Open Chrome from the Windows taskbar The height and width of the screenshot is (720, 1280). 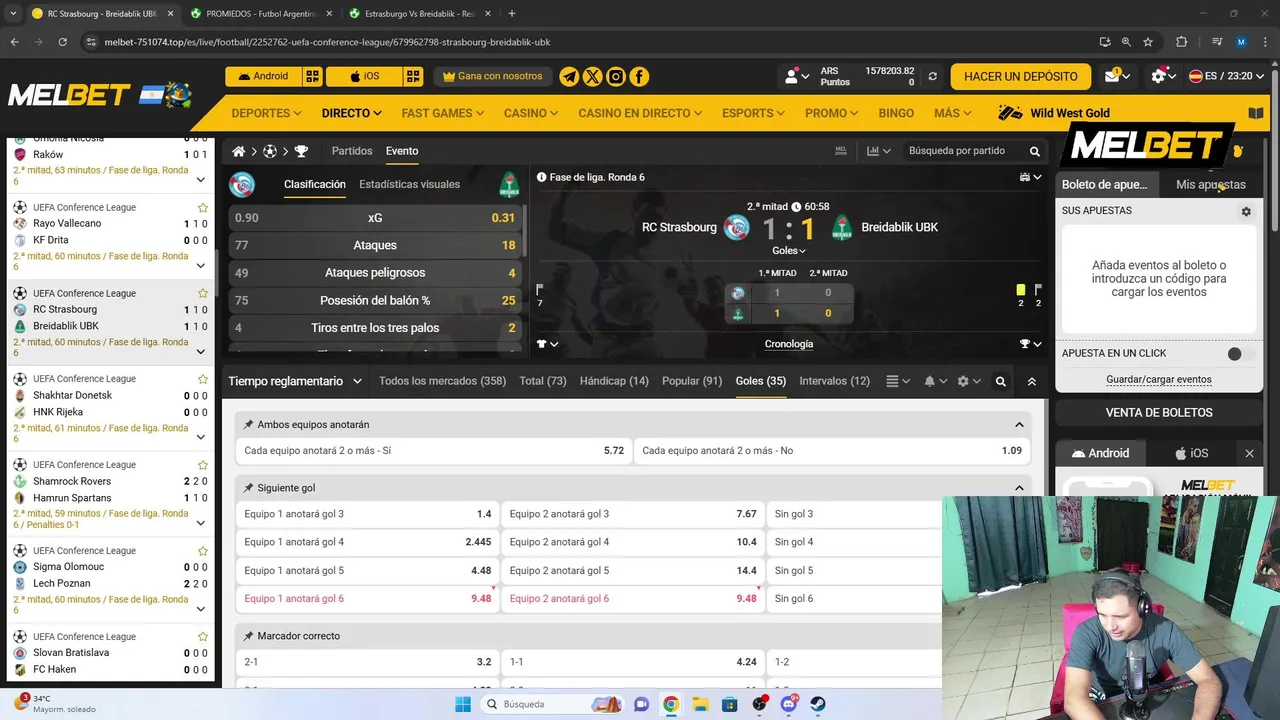point(670,704)
